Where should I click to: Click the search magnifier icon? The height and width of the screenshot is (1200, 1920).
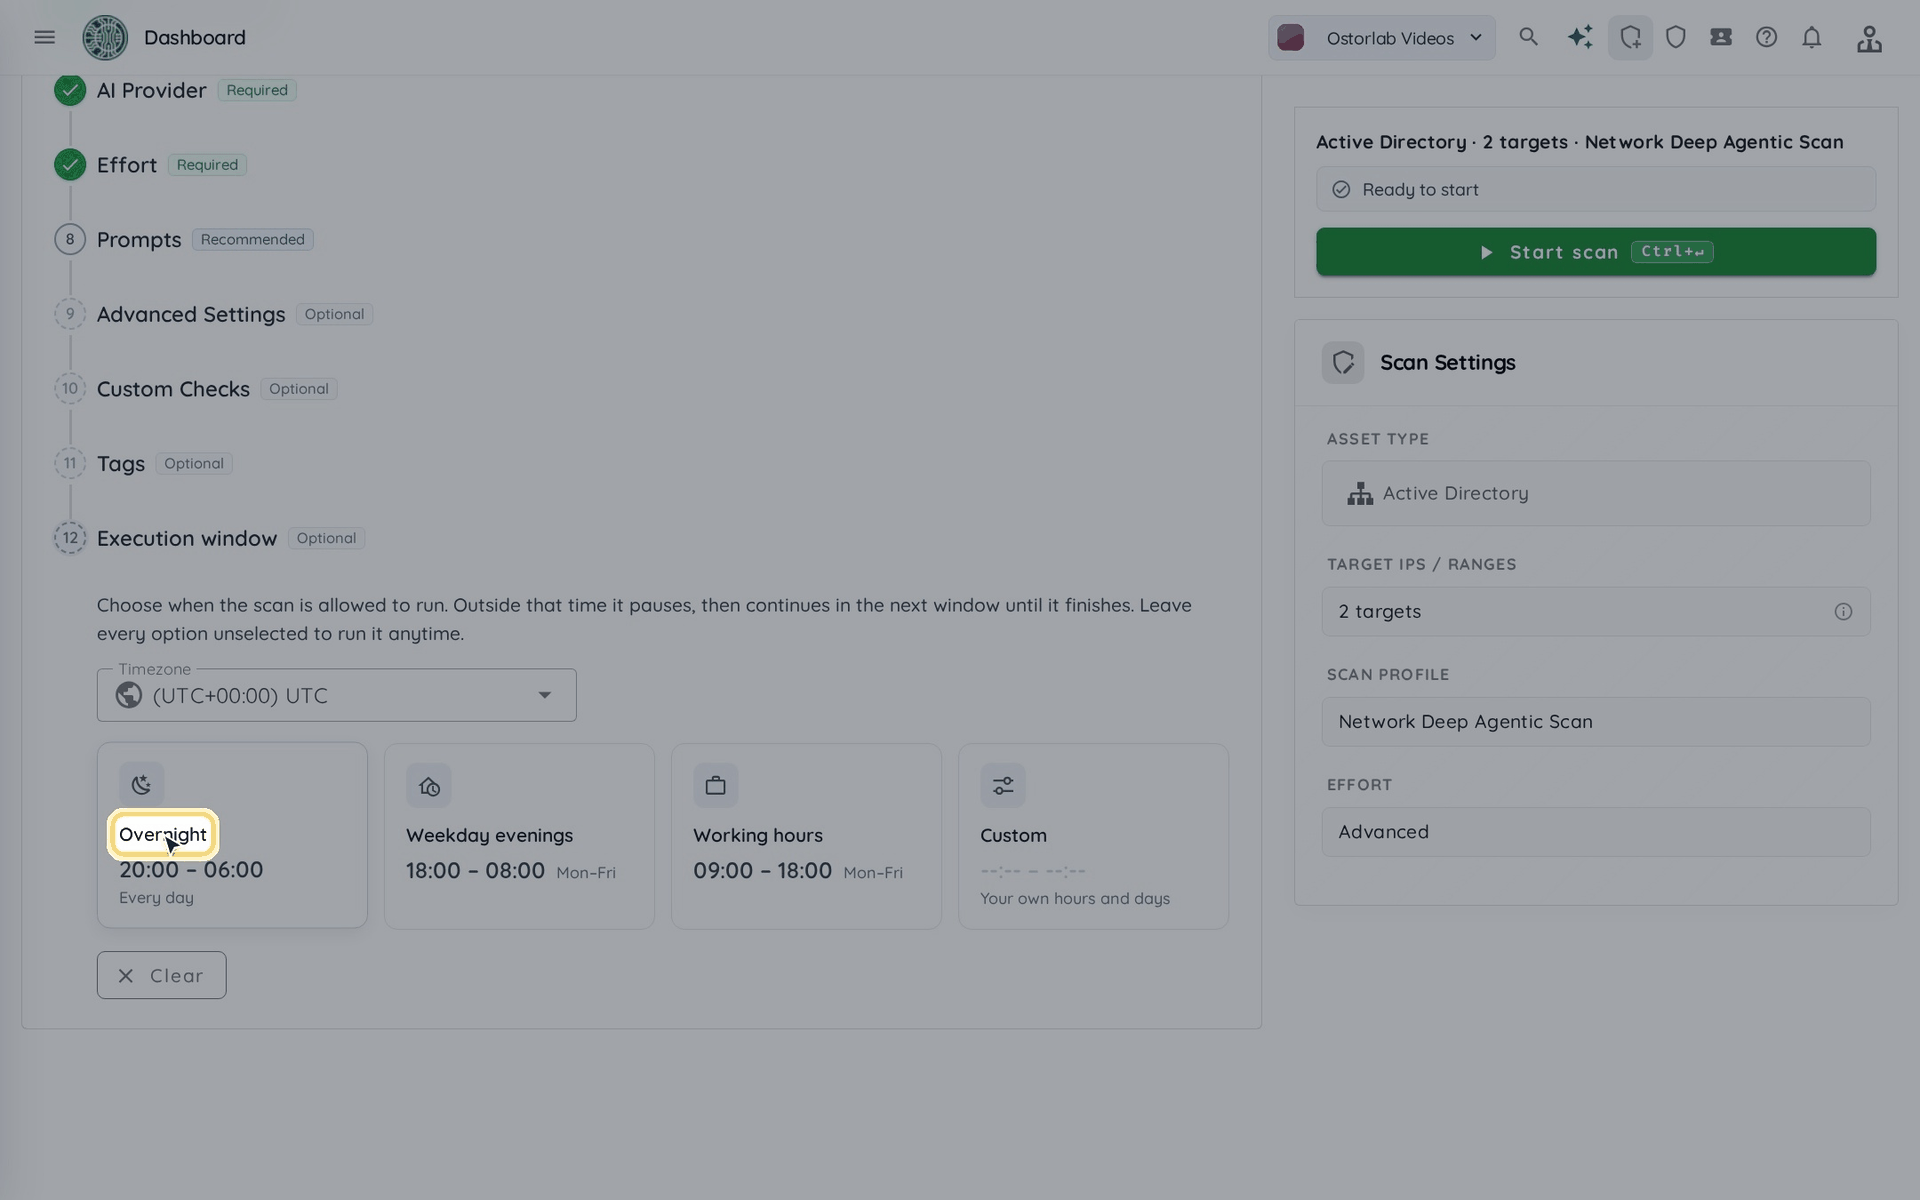pos(1528,37)
